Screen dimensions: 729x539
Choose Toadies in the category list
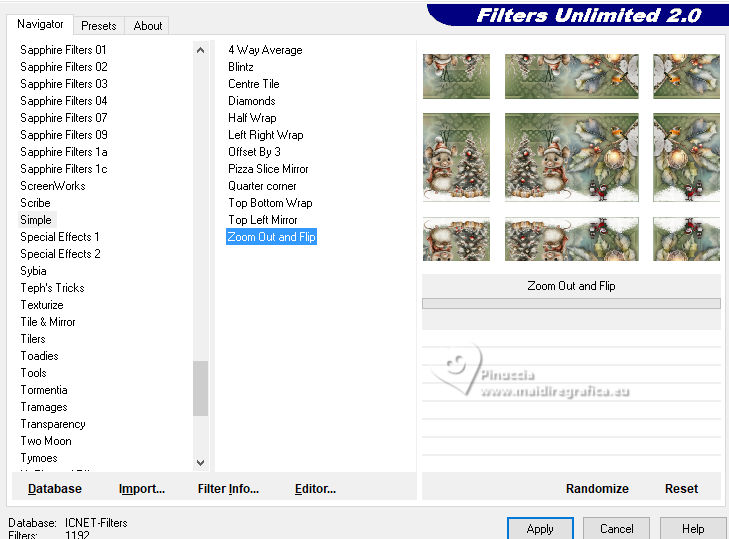point(39,356)
